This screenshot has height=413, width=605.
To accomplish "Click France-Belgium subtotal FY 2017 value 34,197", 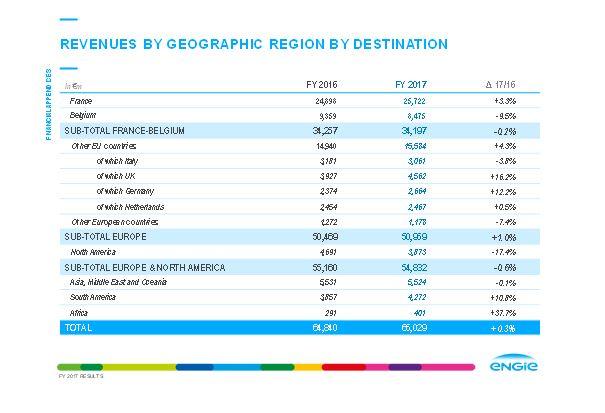I will tap(414, 131).
